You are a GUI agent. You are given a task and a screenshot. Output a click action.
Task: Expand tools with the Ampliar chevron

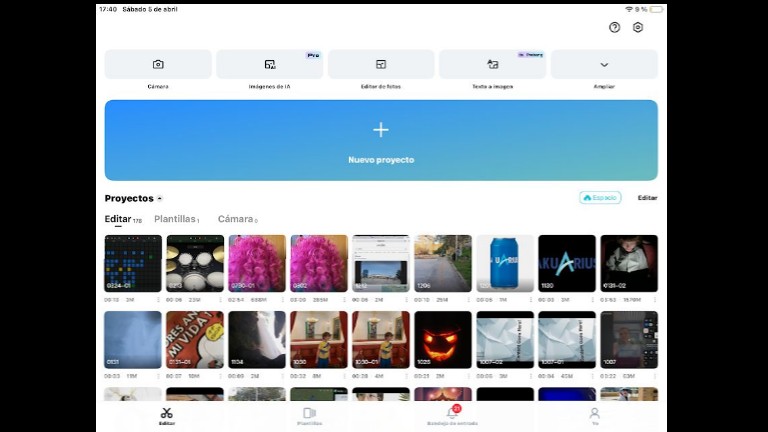point(604,64)
